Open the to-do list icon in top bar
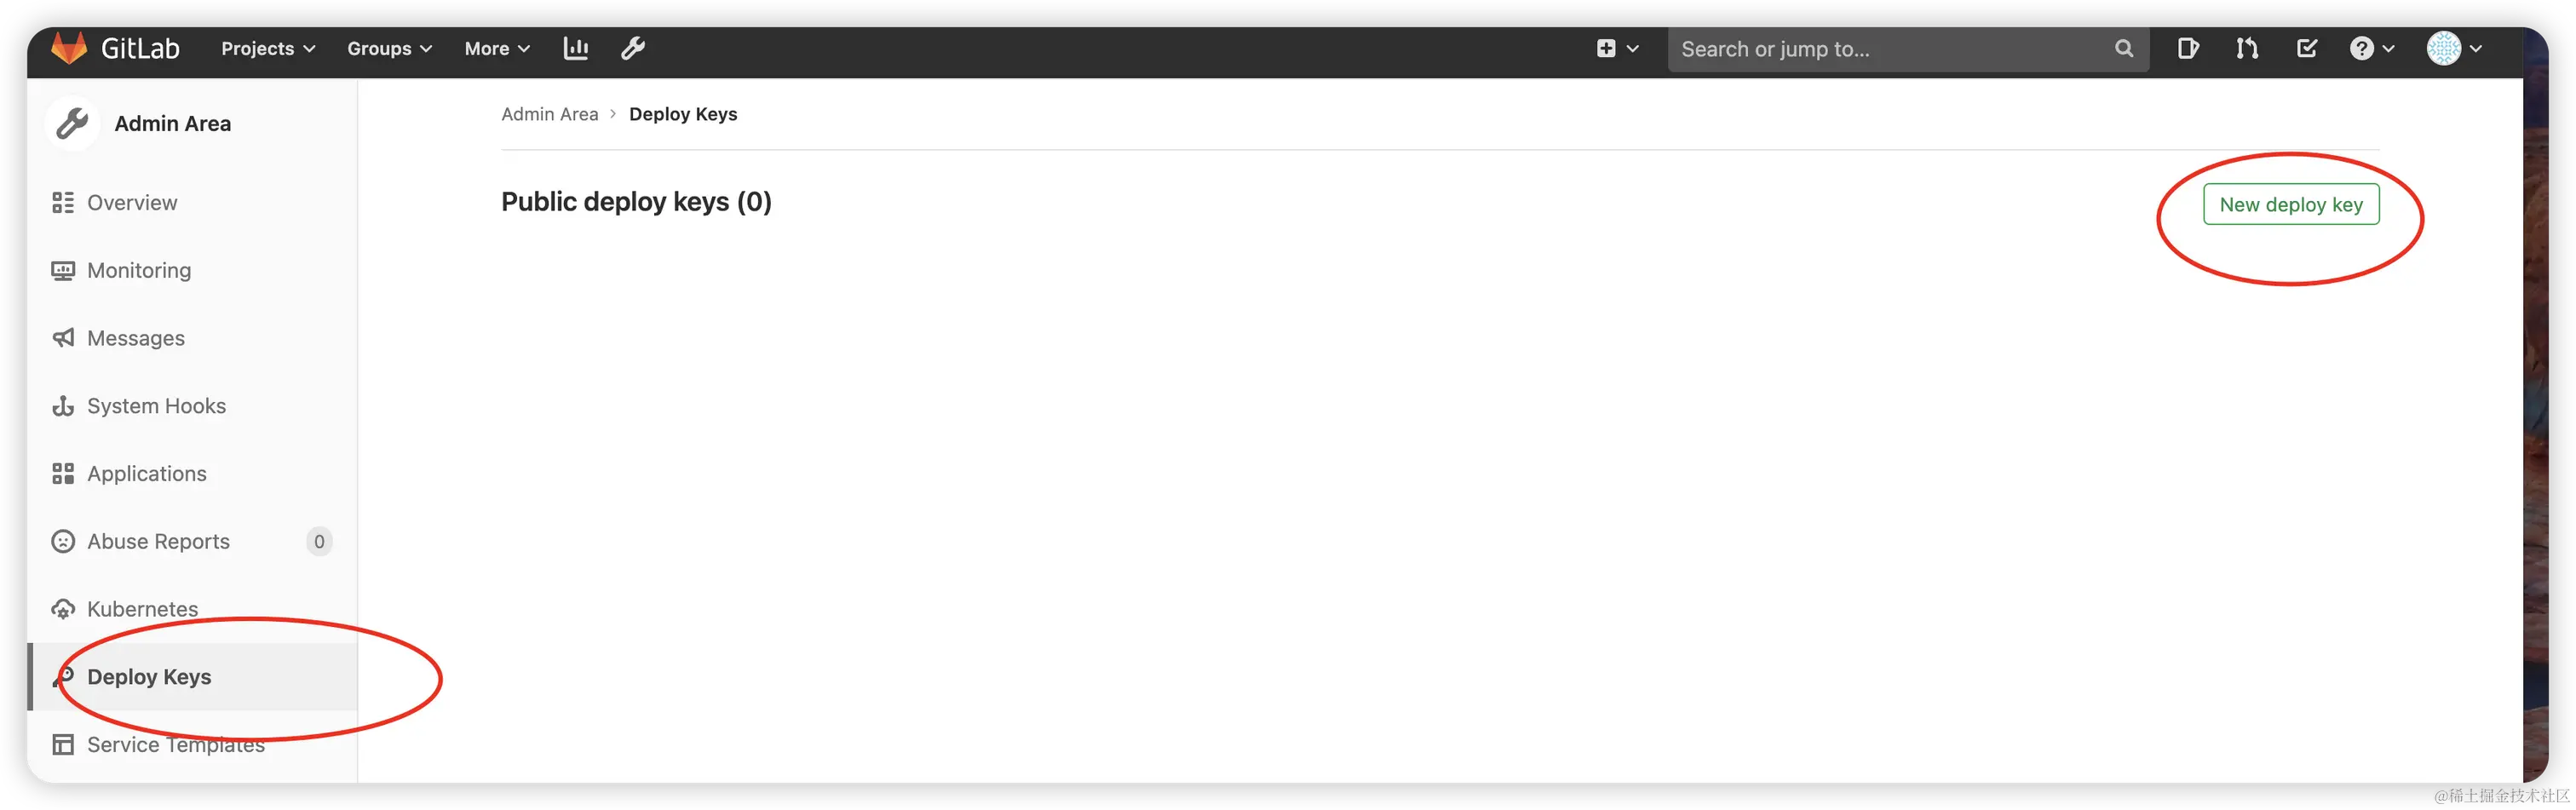 [2307, 48]
